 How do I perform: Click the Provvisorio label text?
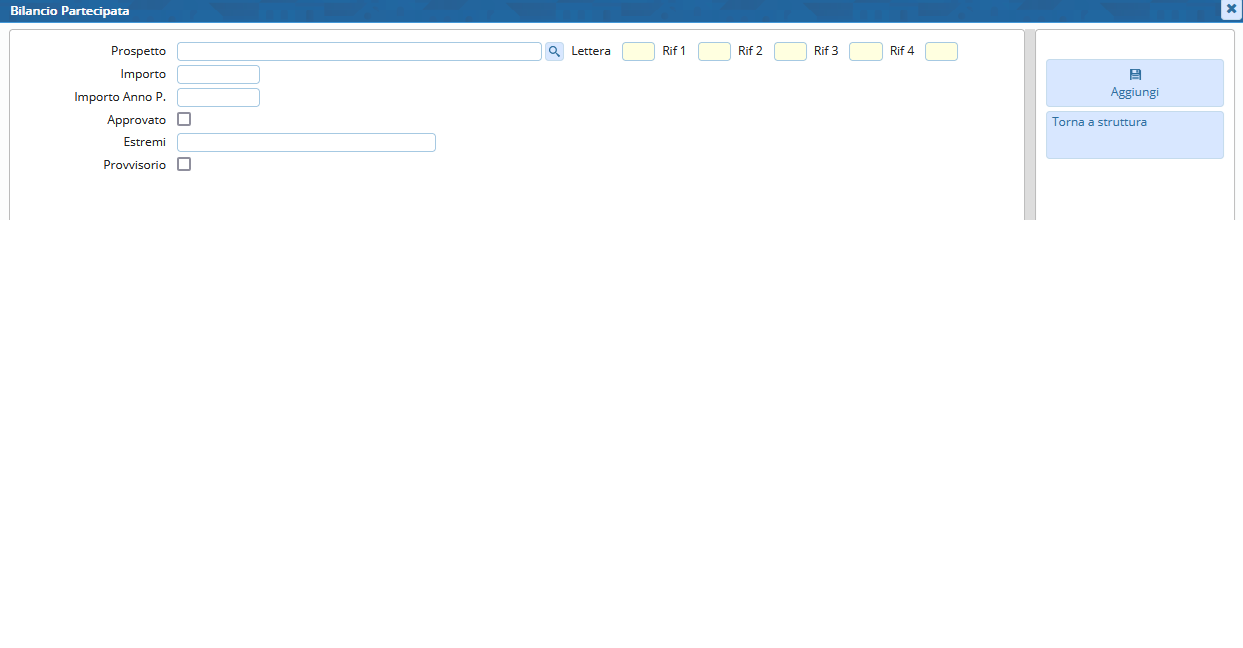coord(134,165)
